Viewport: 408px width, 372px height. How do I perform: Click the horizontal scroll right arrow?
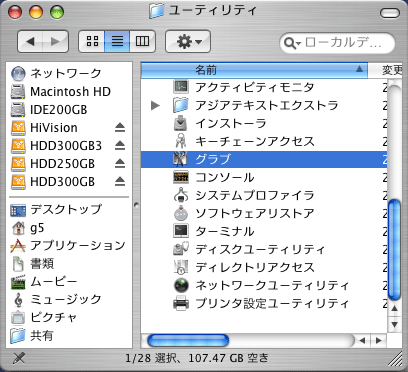[x=378, y=341]
